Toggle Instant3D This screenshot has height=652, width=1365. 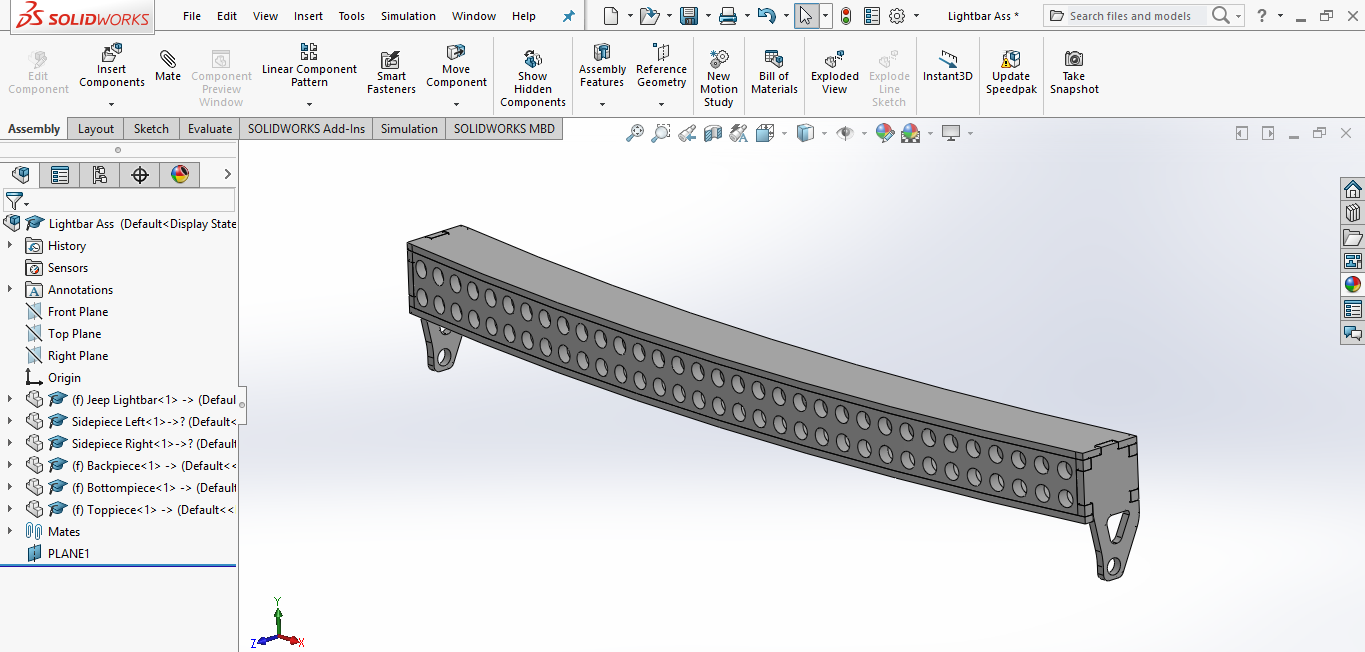[x=947, y=66]
